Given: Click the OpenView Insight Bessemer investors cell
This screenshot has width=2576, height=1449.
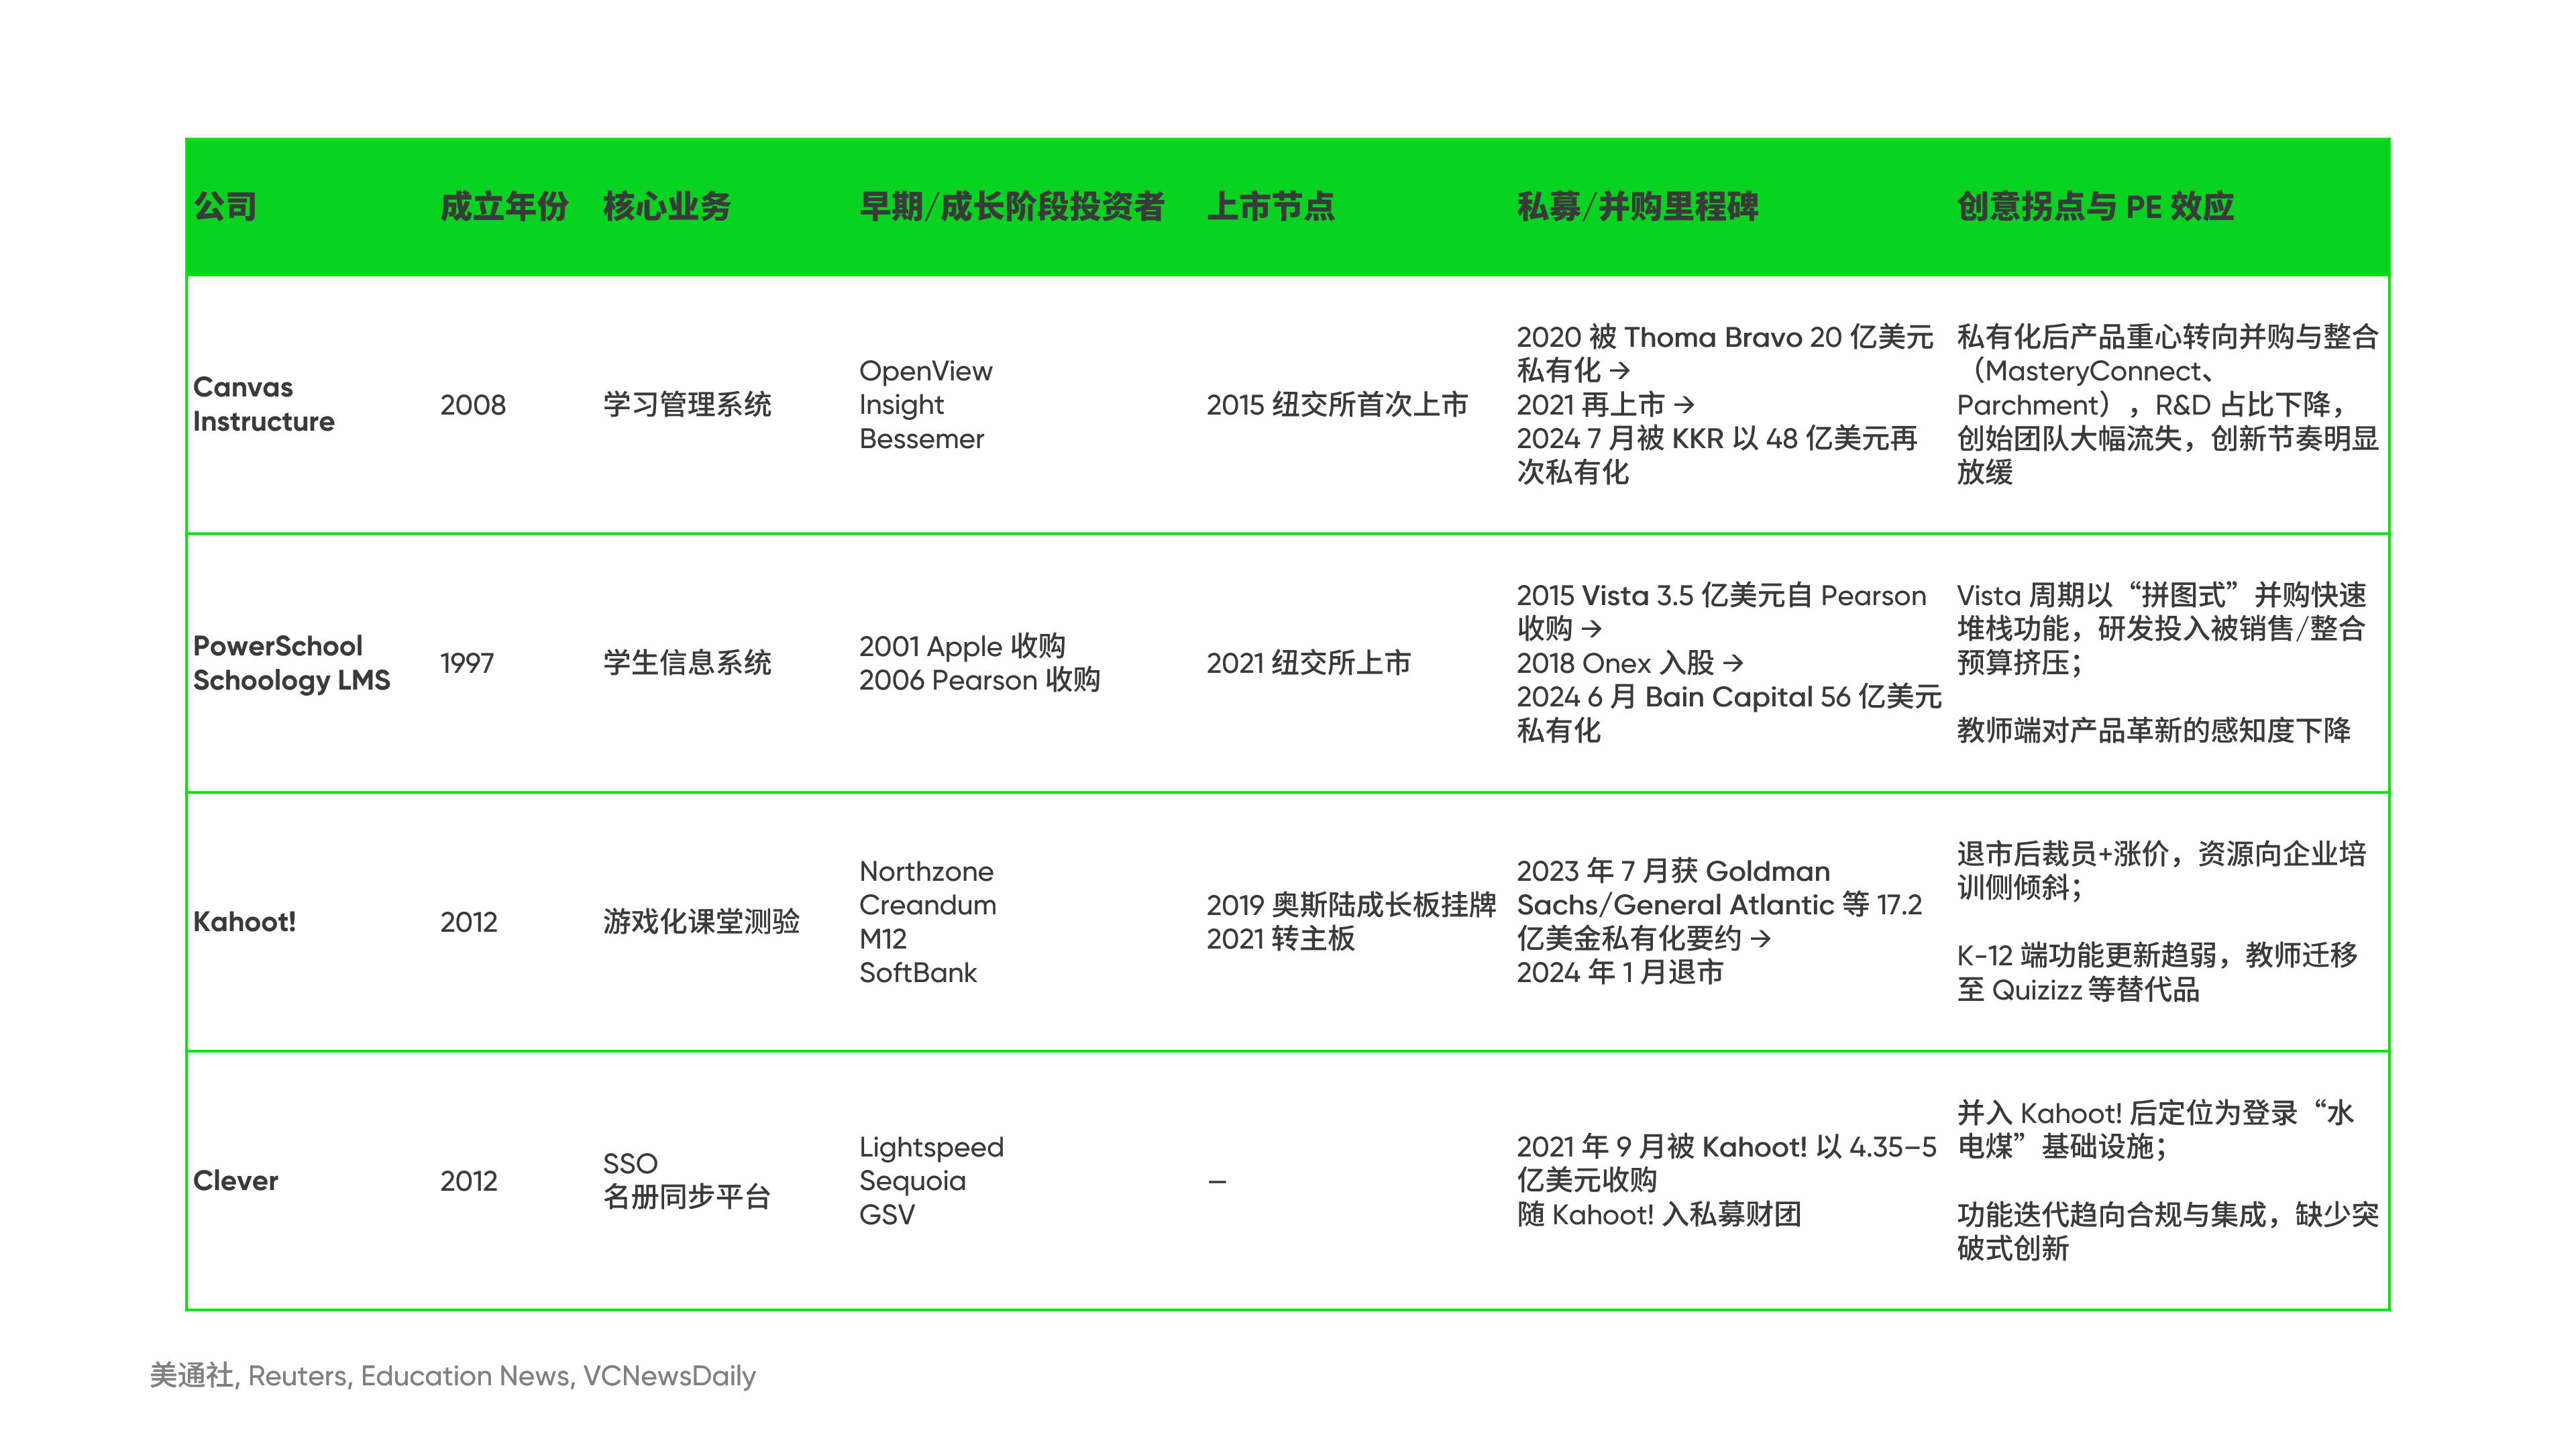Looking at the screenshot, I should pyautogui.click(x=926, y=405).
